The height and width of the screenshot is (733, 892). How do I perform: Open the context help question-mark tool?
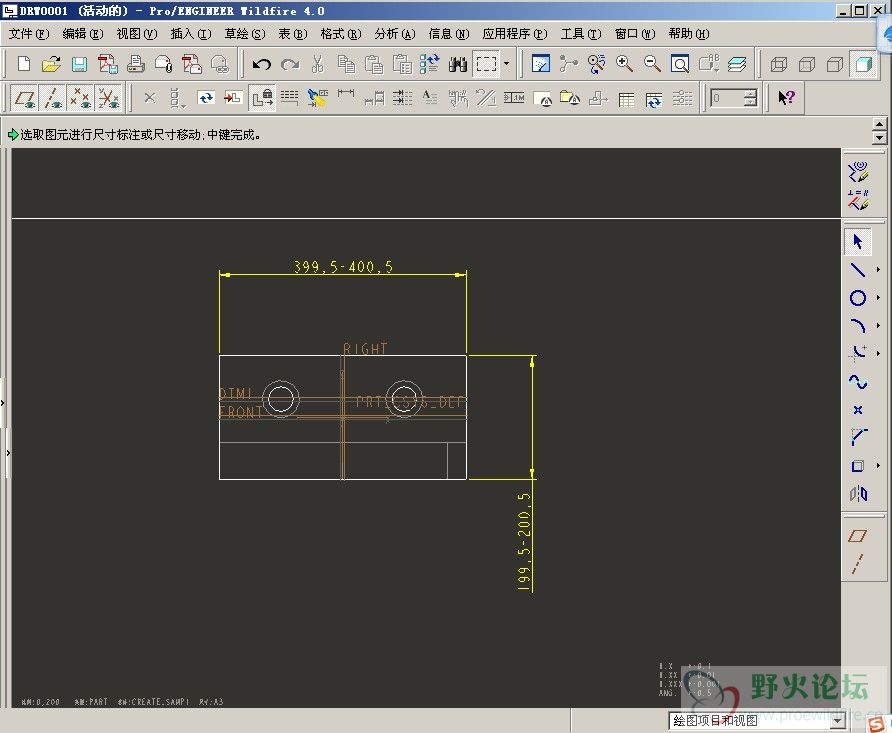click(x=786, y=98)
